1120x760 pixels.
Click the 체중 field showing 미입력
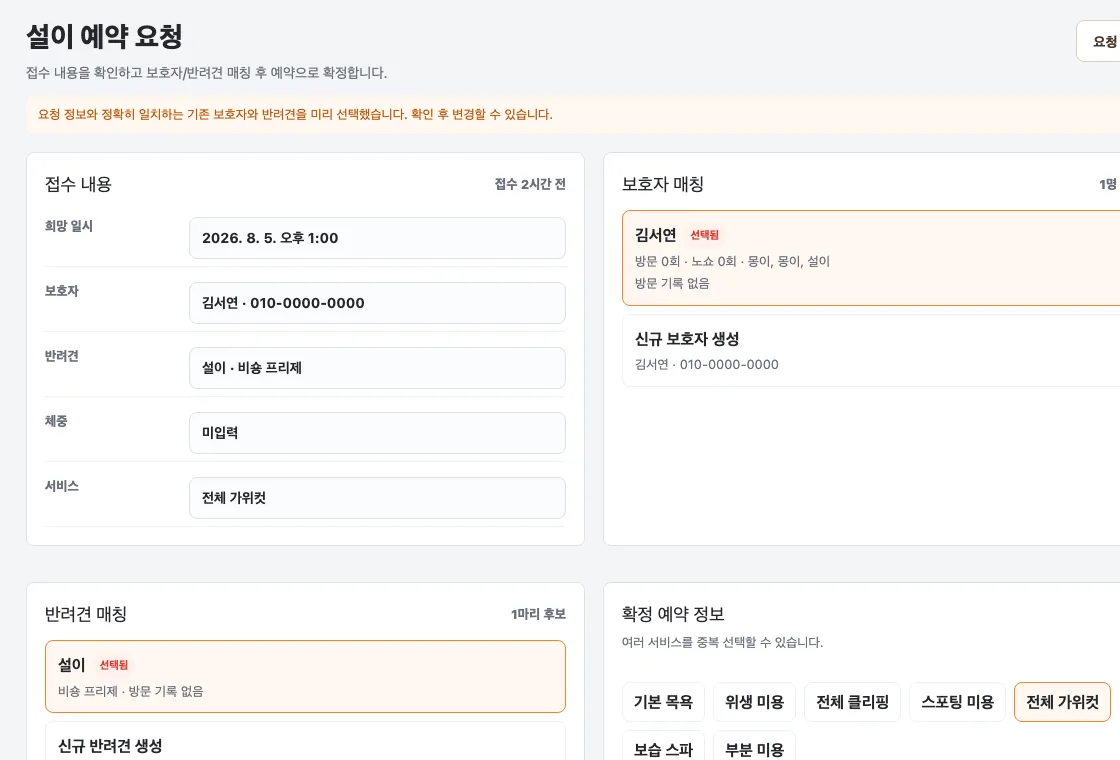pyautogui.click(x=377, y=433)
